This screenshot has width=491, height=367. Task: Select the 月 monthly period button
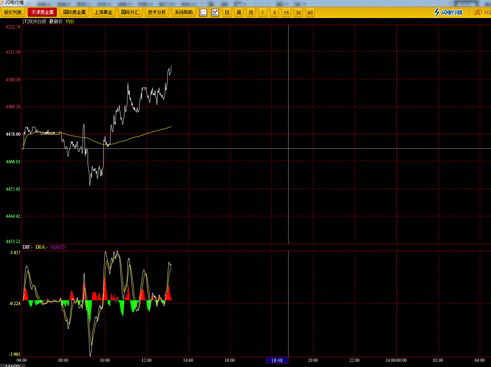click(251, 13)
